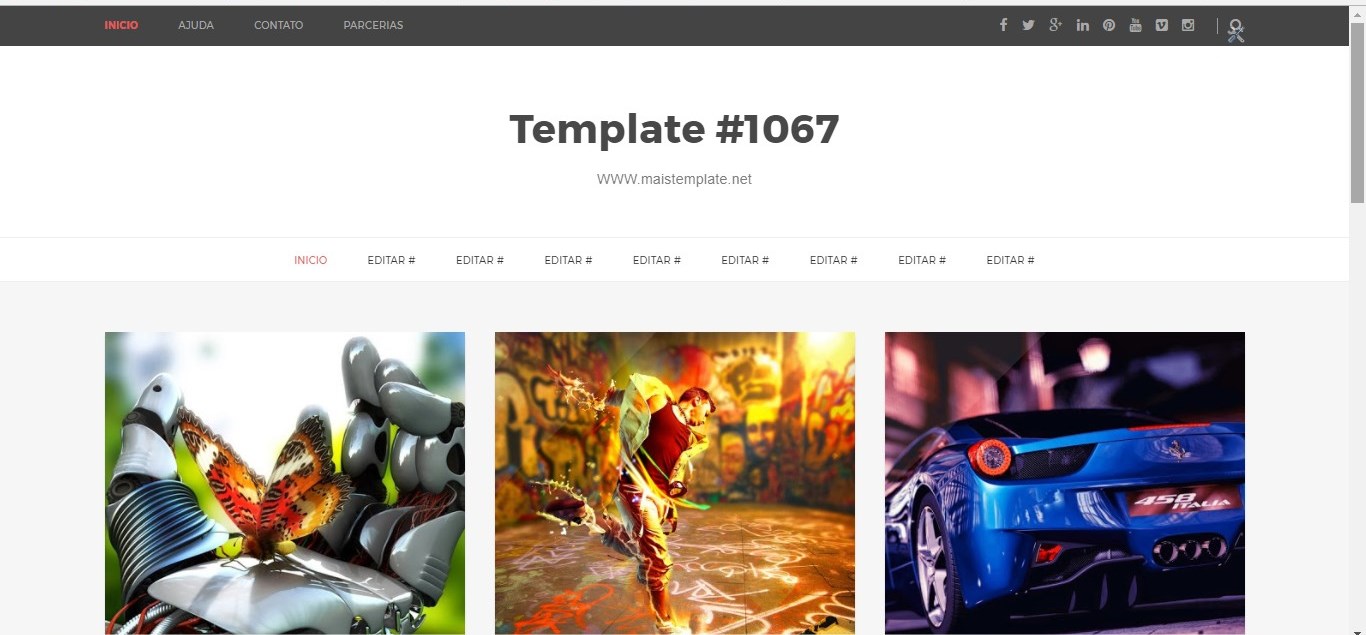Viewport: 1366px width, 635px height.
Task: Open the graffiti dancer post thumbnail
Action: click(x=675, y=483)
